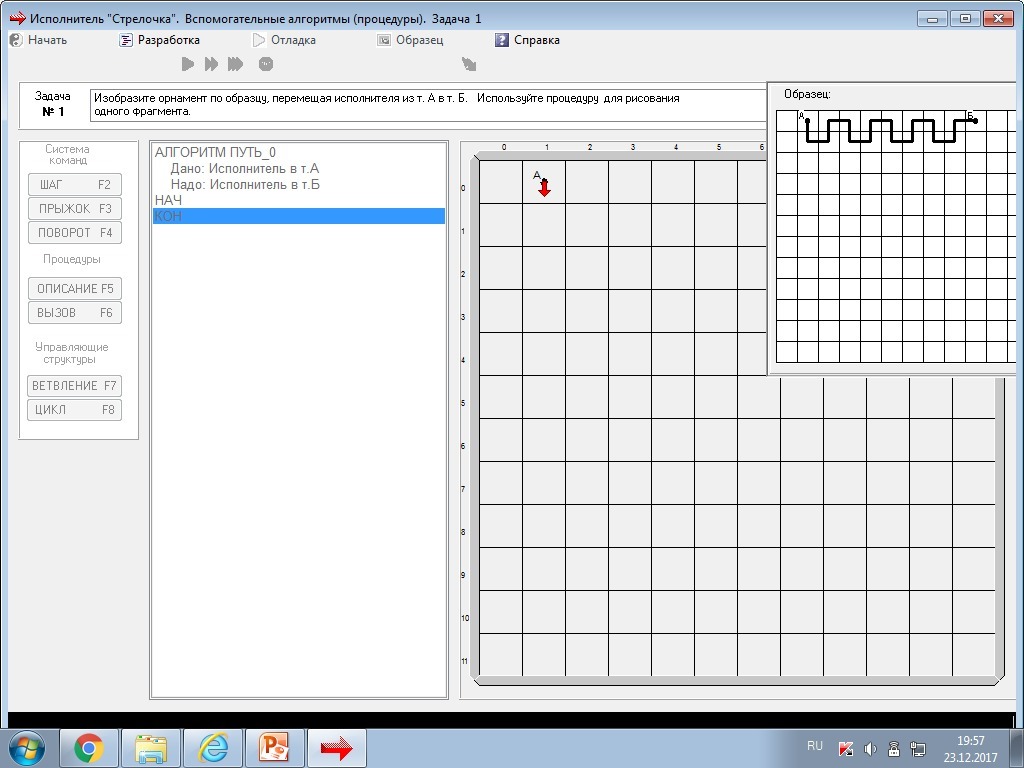Click the Kaspersky antivirus tray icon
The width and height of the screenshot is (1024, 768).
846,749
